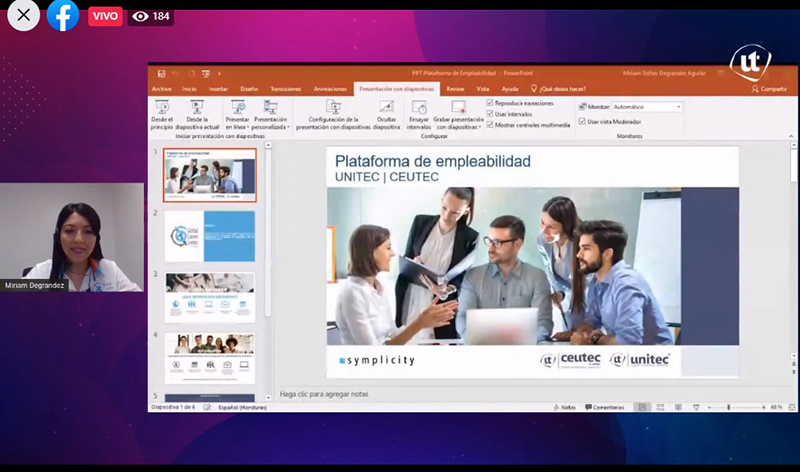Close the Facebook live video overlay

click(23, 15)
